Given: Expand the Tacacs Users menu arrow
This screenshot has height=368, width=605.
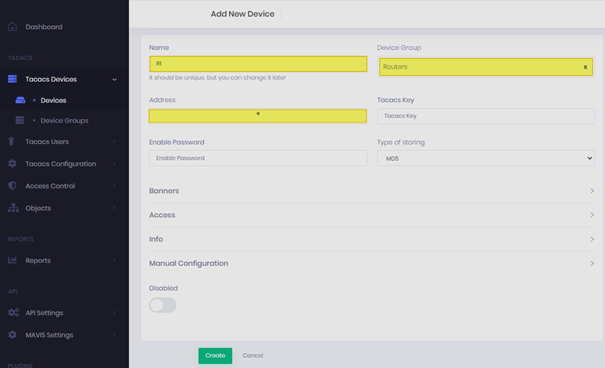Looking at the screenshot, I should [114, 142].
